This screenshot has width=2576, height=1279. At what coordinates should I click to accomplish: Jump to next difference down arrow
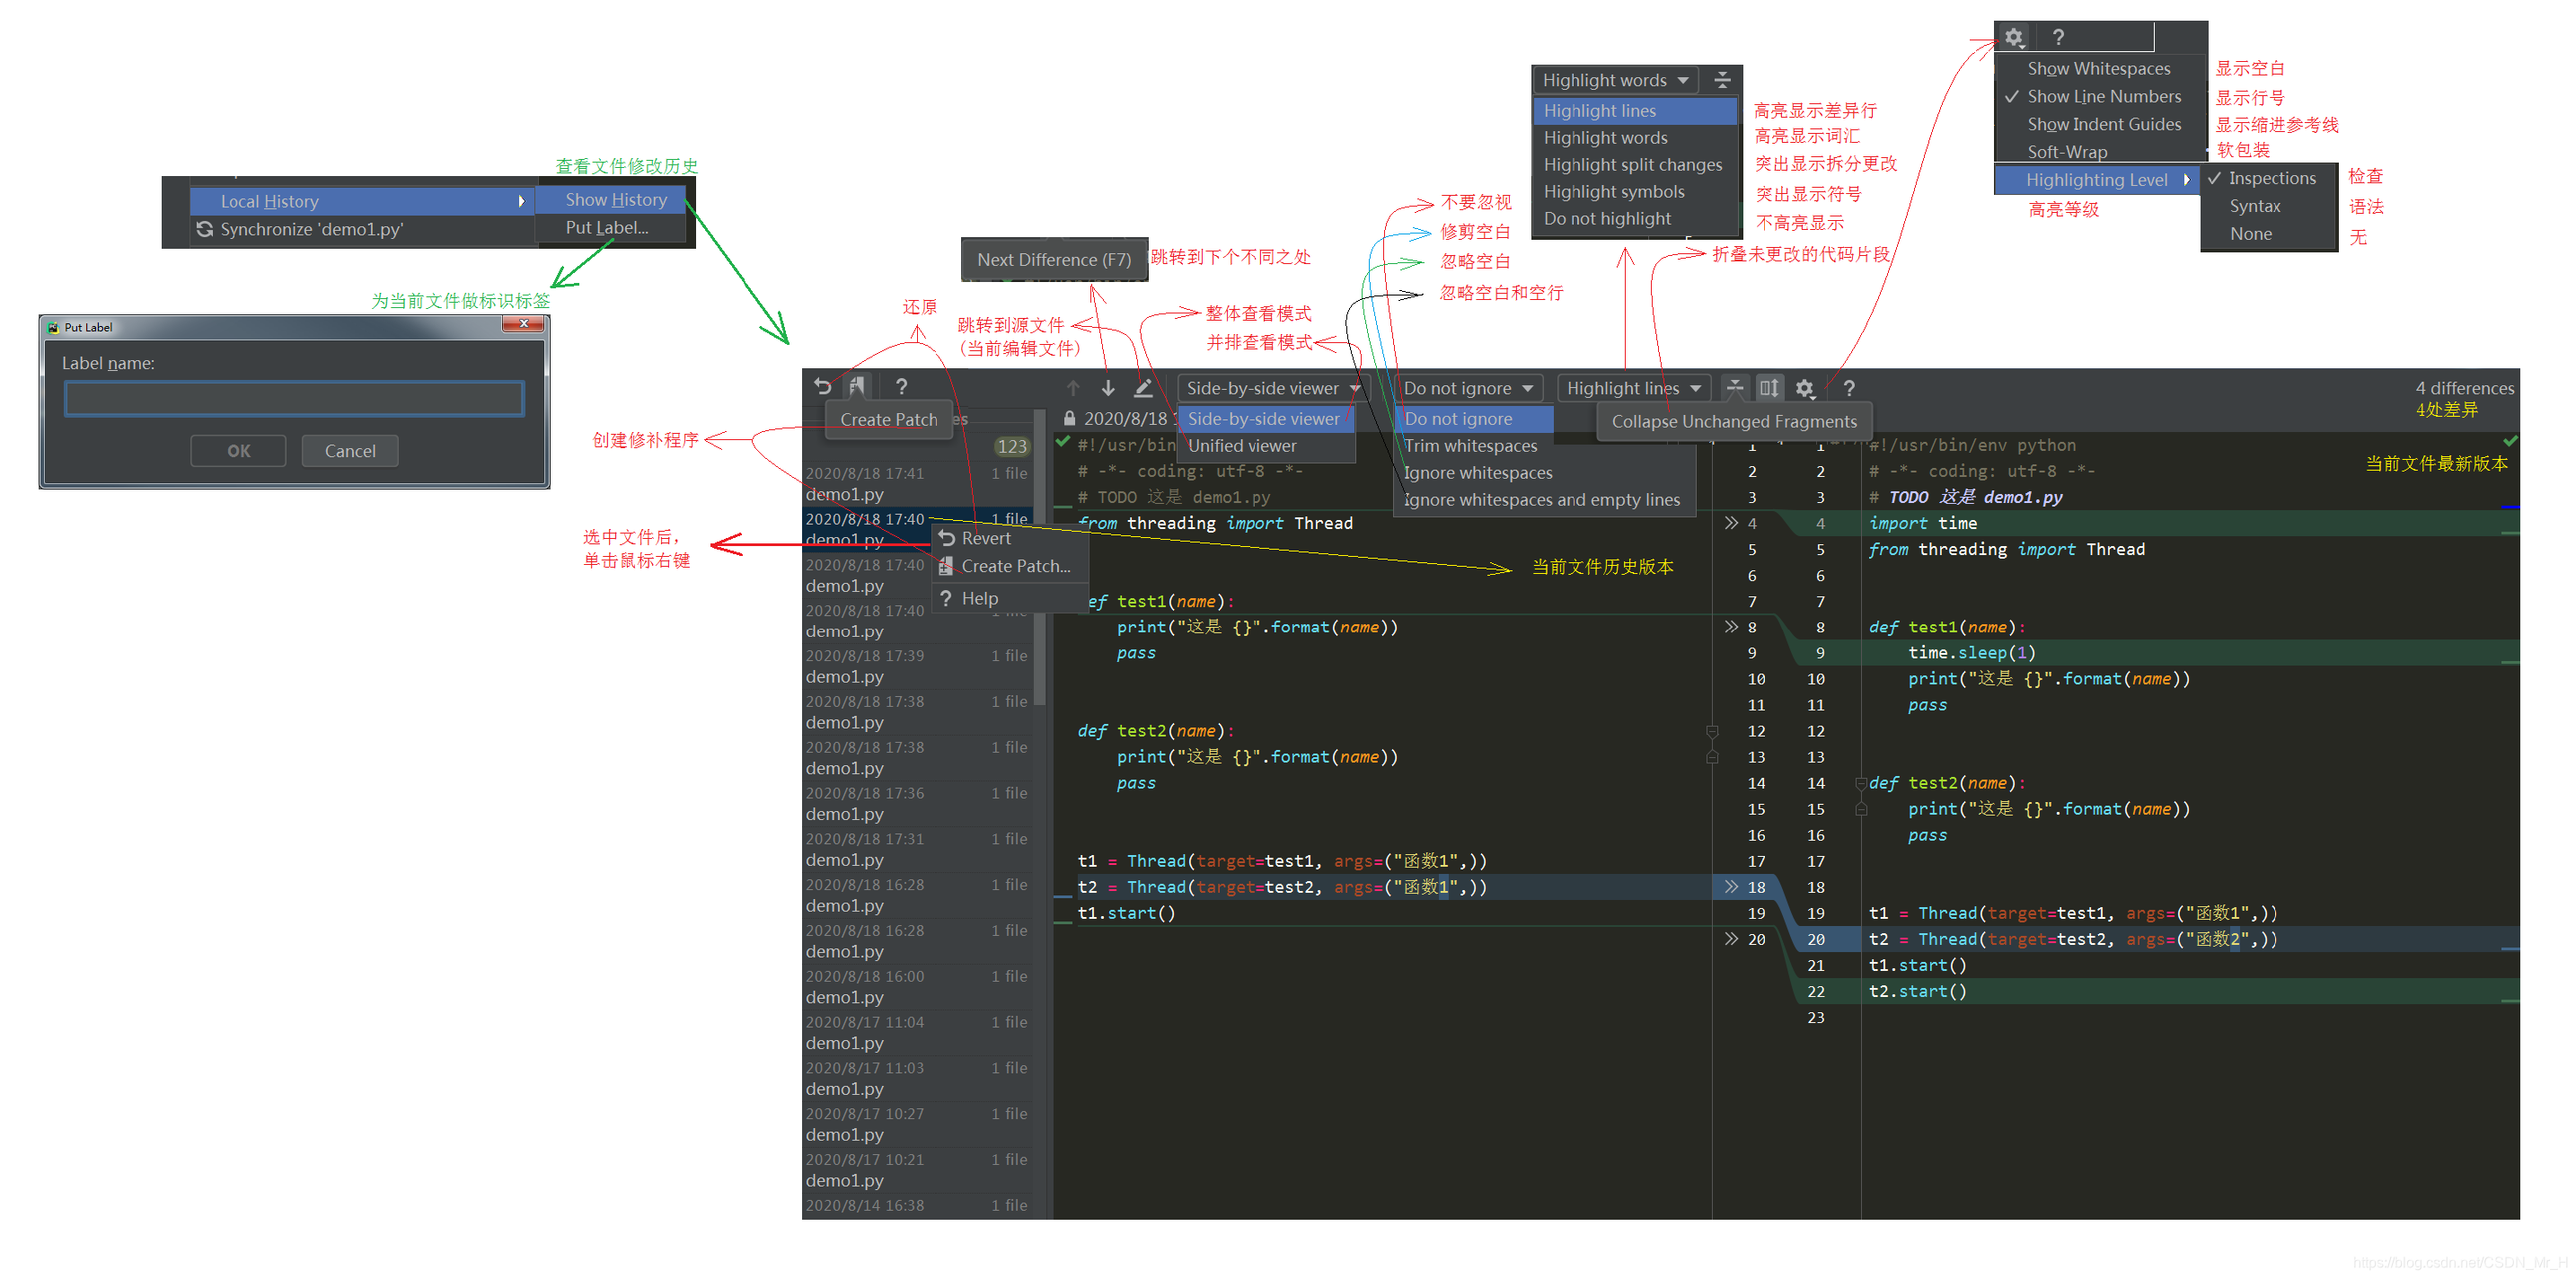pos(1108,388)
